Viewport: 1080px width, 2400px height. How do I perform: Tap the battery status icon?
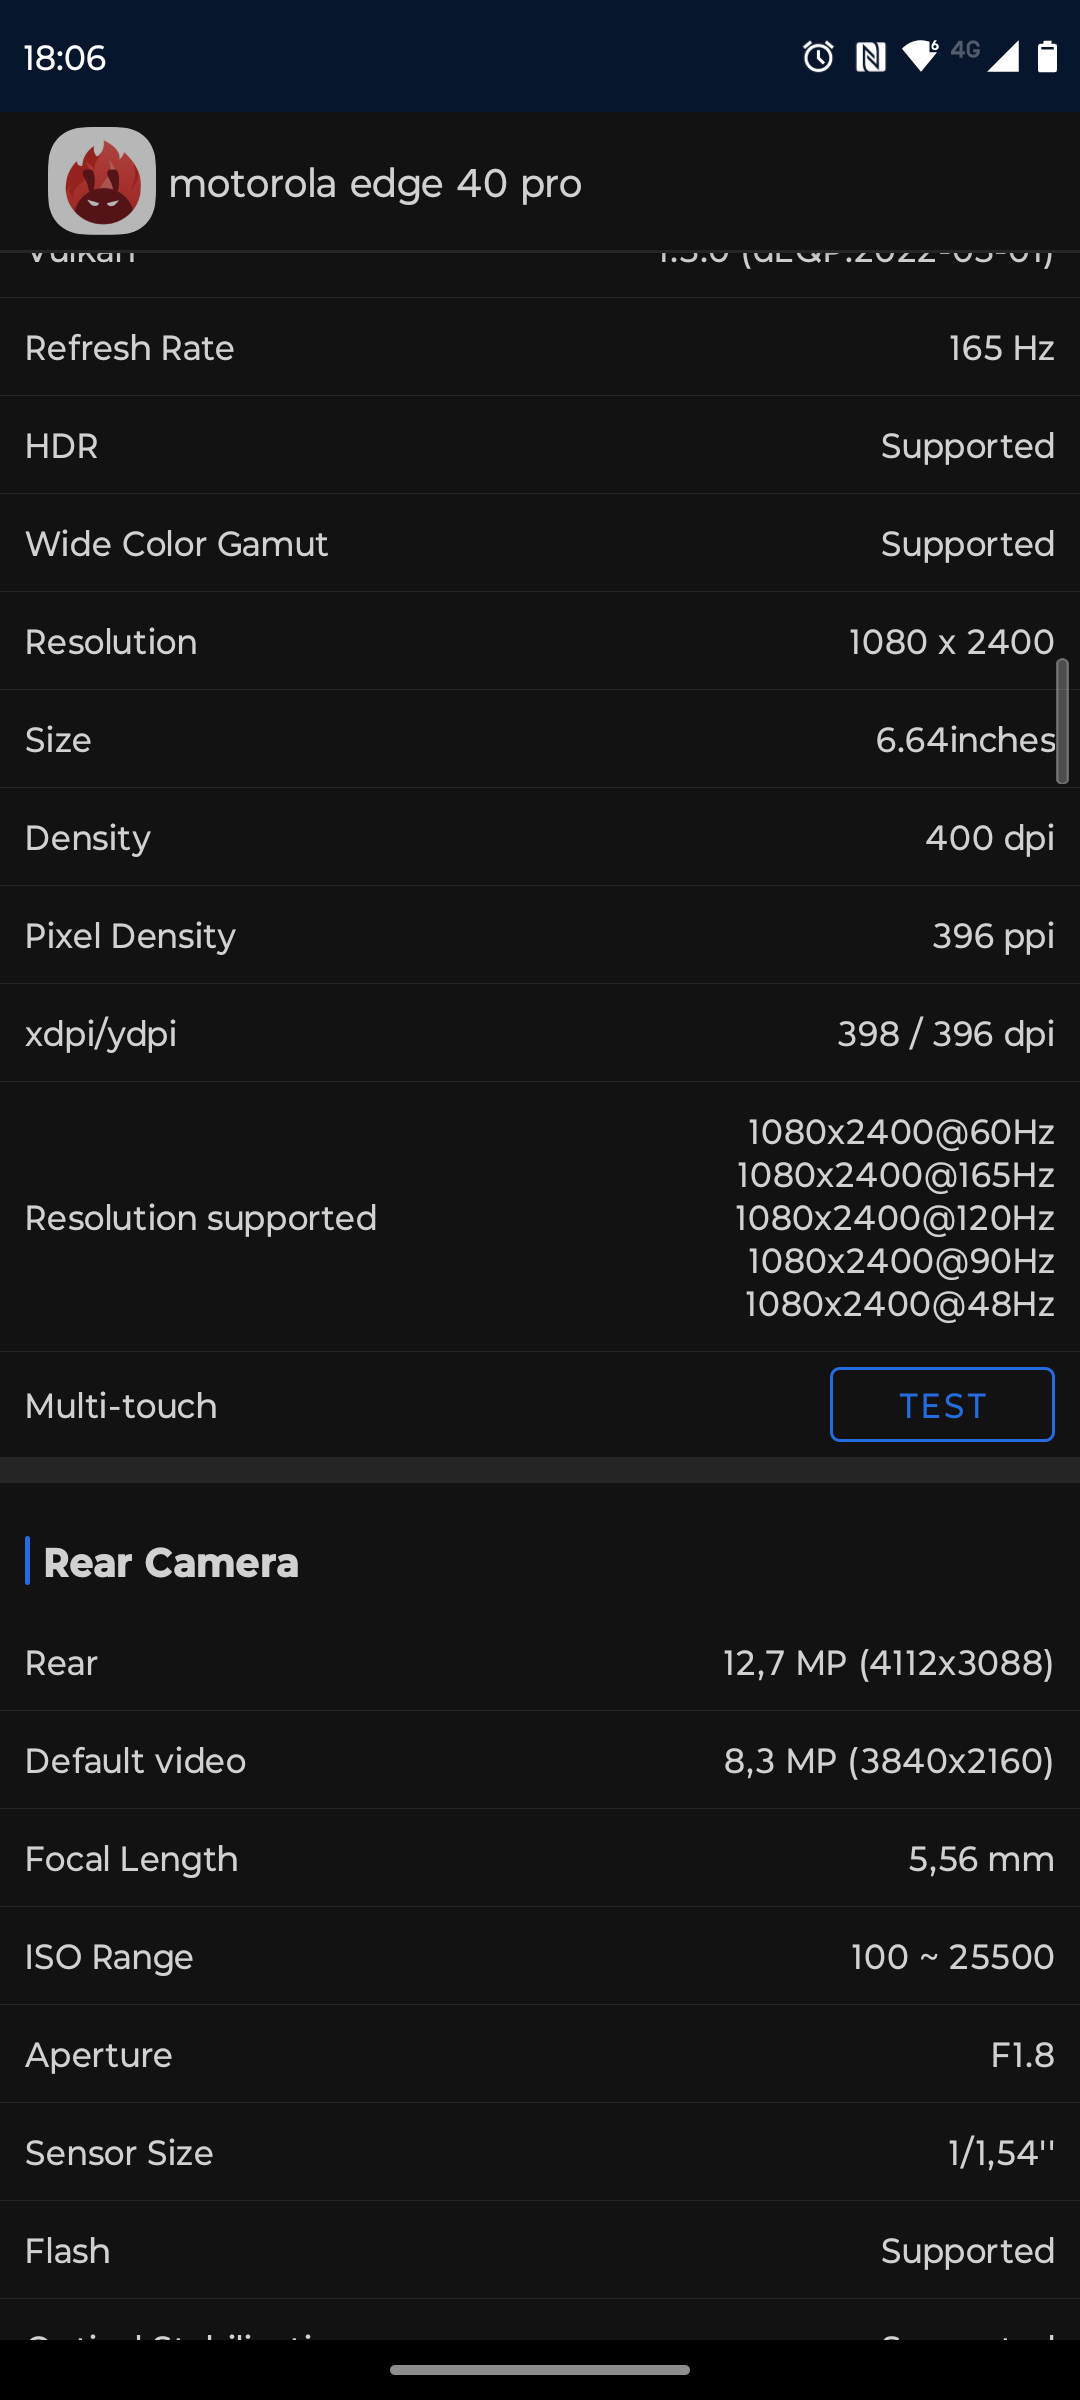(1047, 57)
